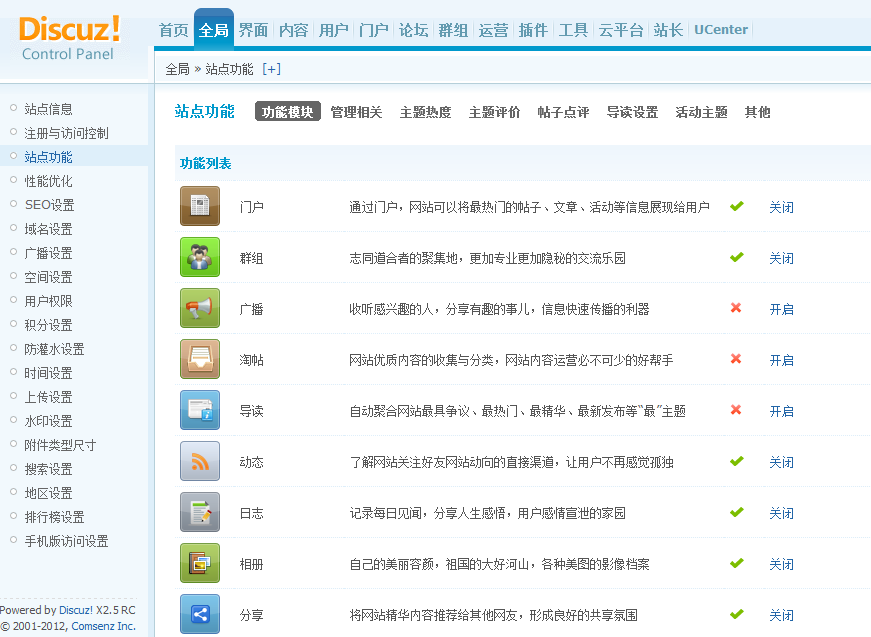
Task: Click the 广播 megaphone module icon
Action: pyautogui.click(x=200, y=308)
